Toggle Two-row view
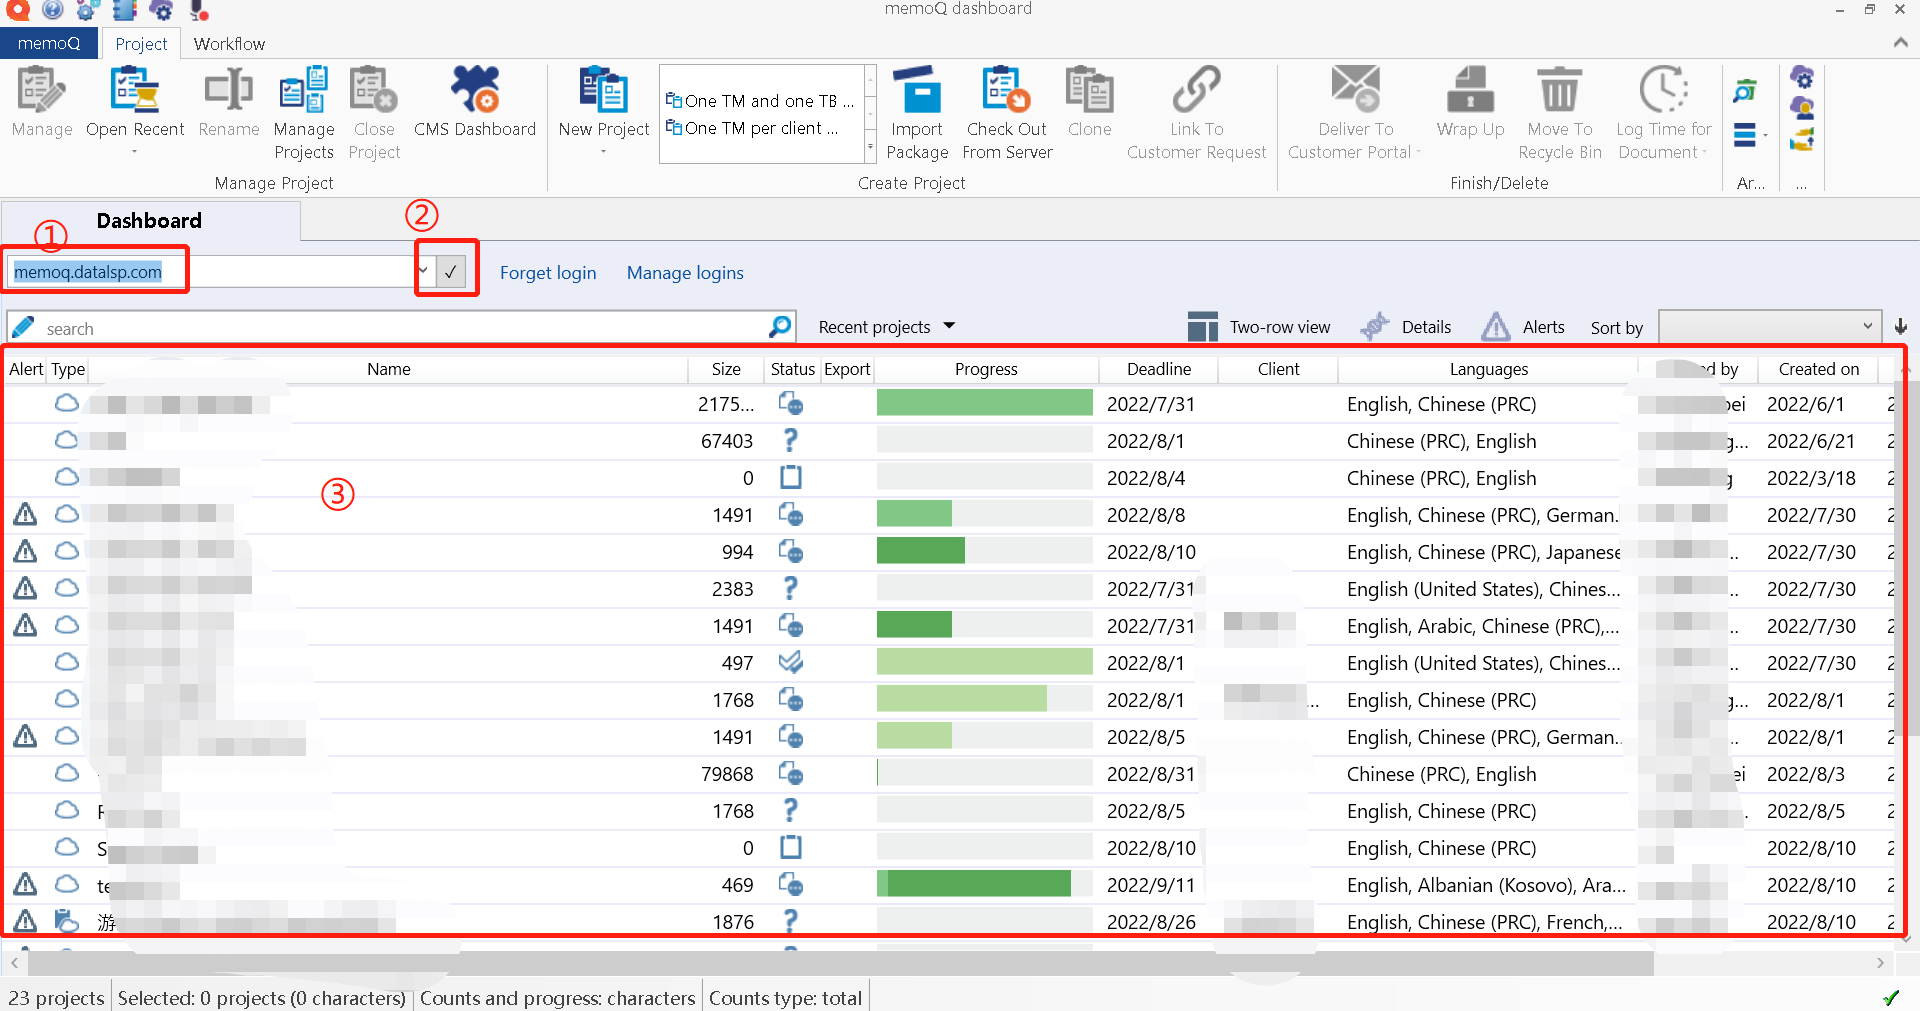Viewport: 1920px width, 1011px height. click(x=1259, y=327)
